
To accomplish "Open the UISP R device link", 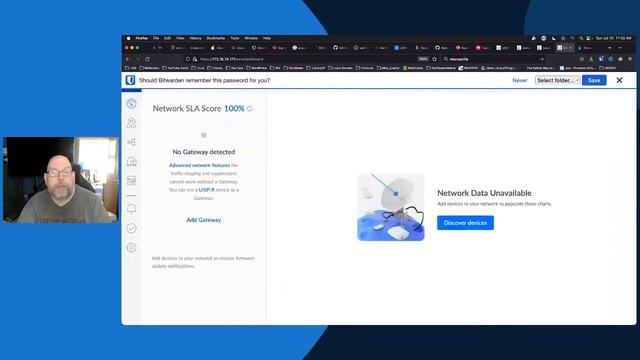I will [207, 190].
